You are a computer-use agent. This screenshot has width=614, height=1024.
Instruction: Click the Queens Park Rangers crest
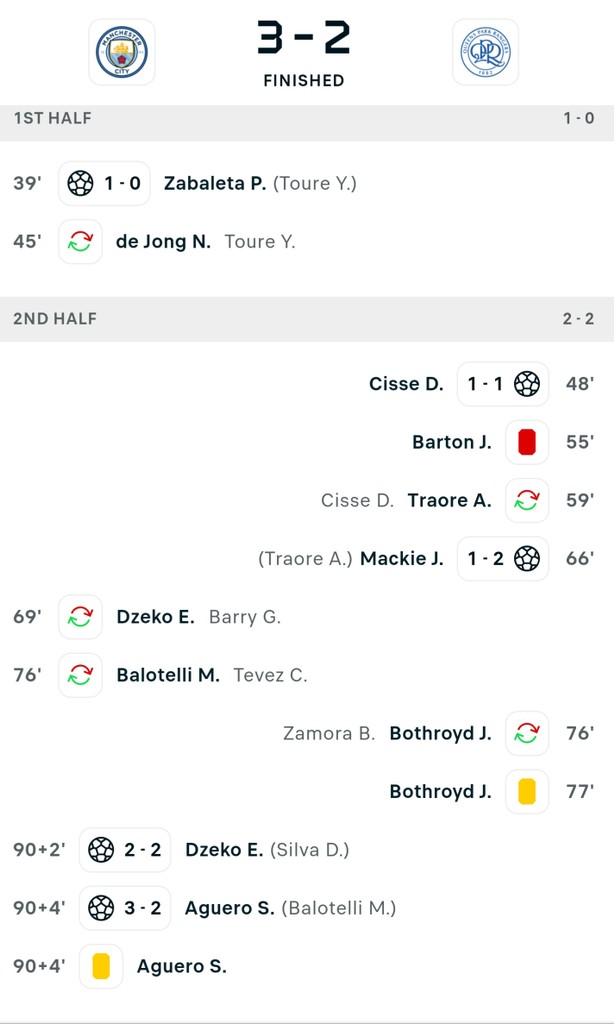coord(485,52)
